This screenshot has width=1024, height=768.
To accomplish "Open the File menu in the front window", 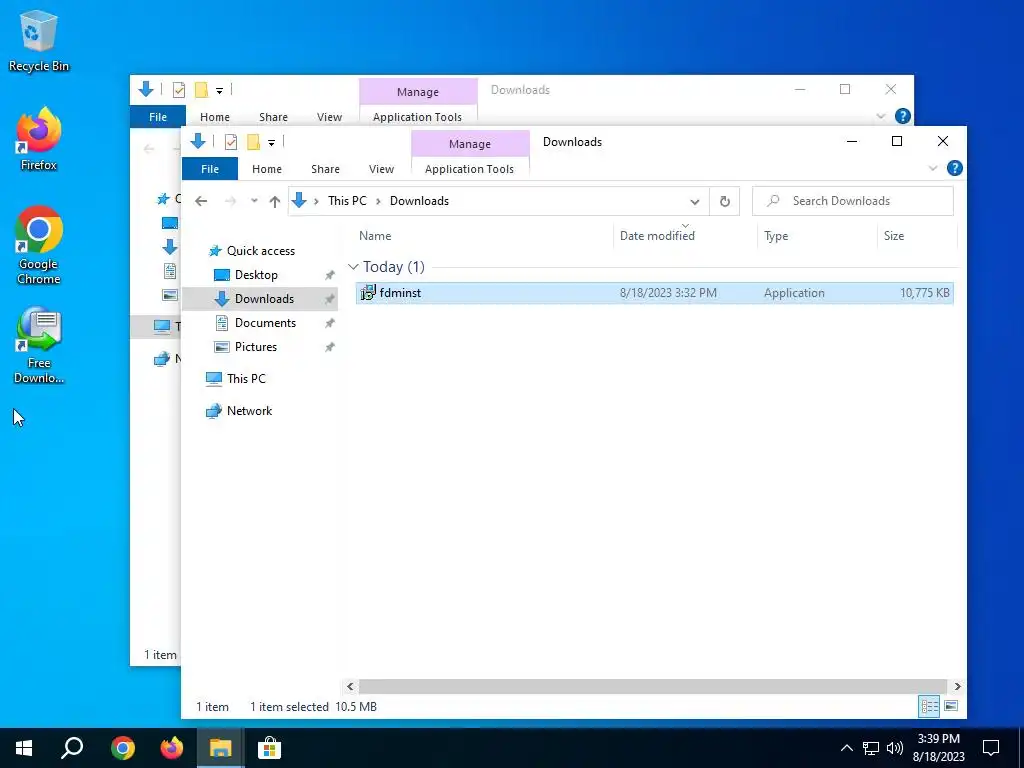I will tap(210, 168).
